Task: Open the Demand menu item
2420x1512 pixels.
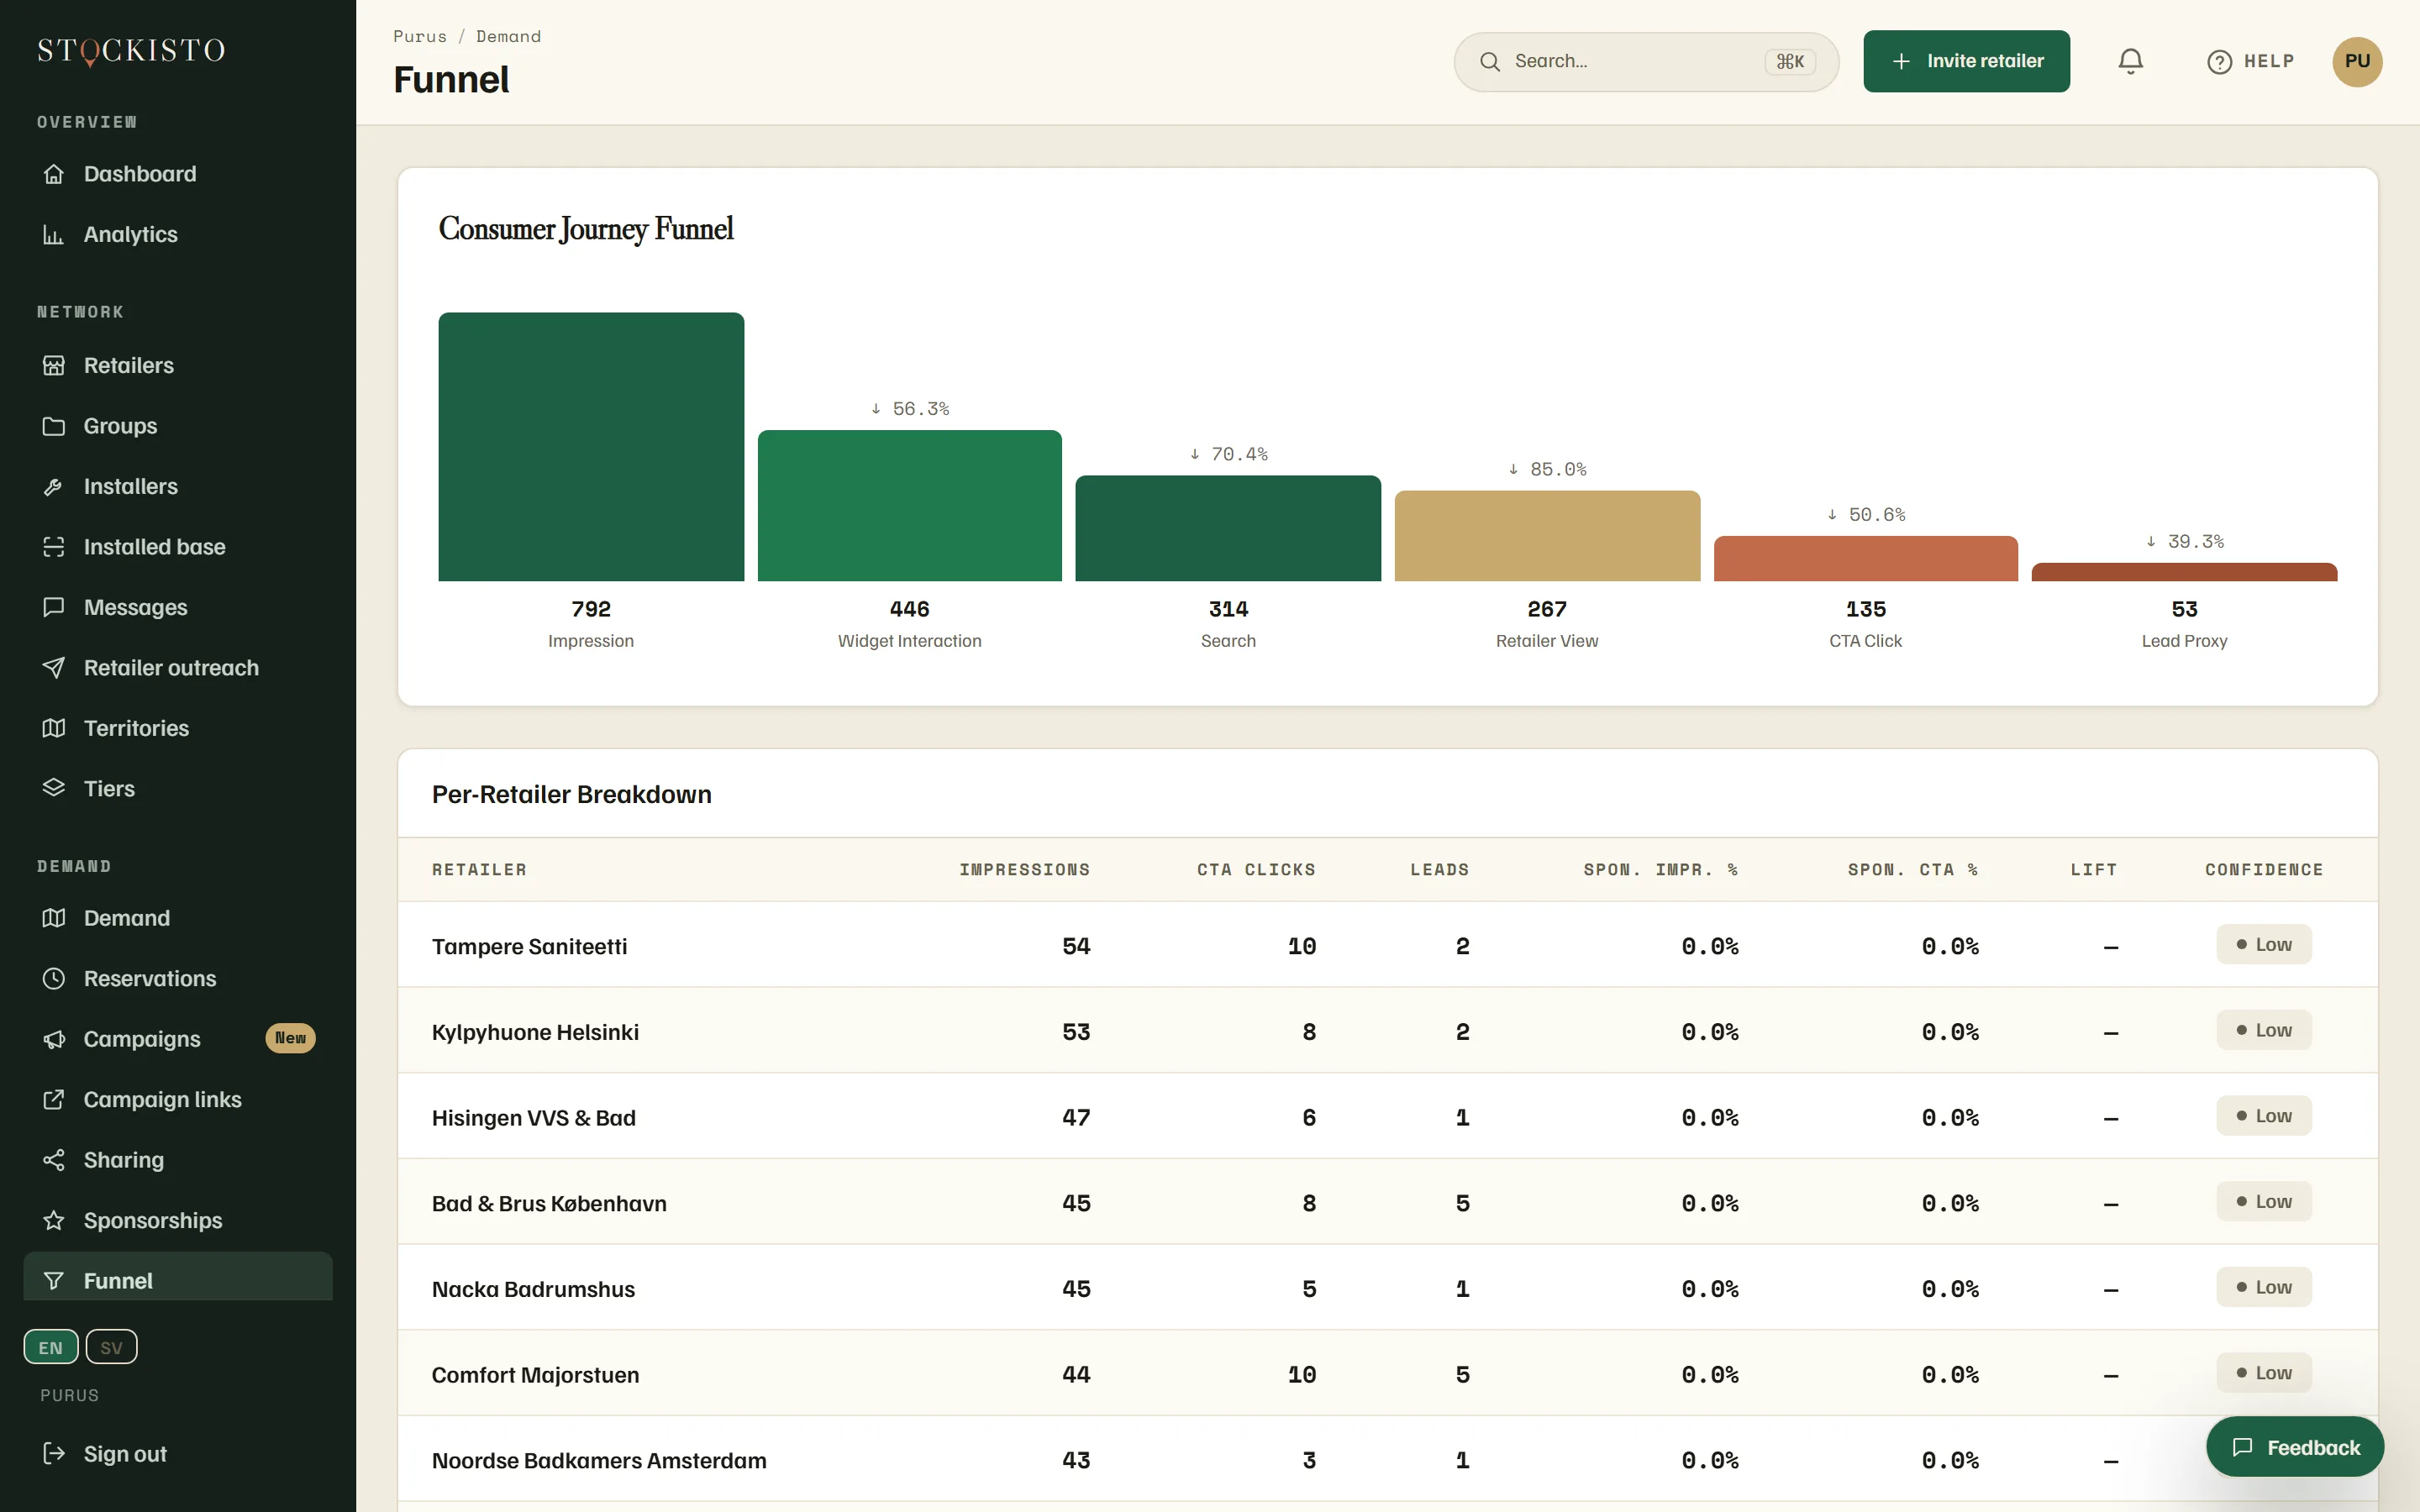Action: click(x=178, y=918)
